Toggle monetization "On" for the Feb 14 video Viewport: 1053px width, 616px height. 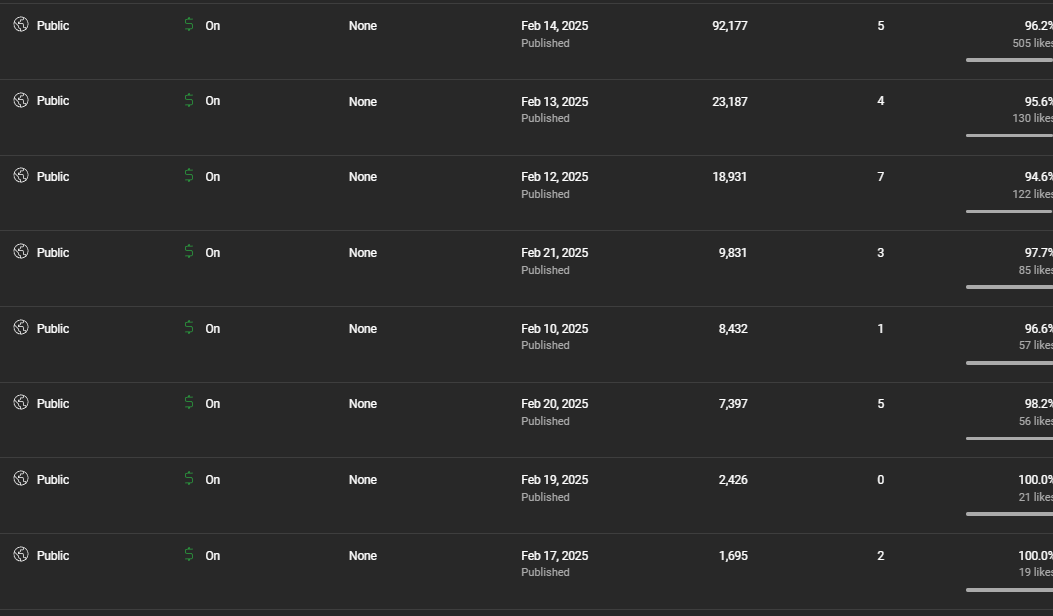tap(213, 26)
